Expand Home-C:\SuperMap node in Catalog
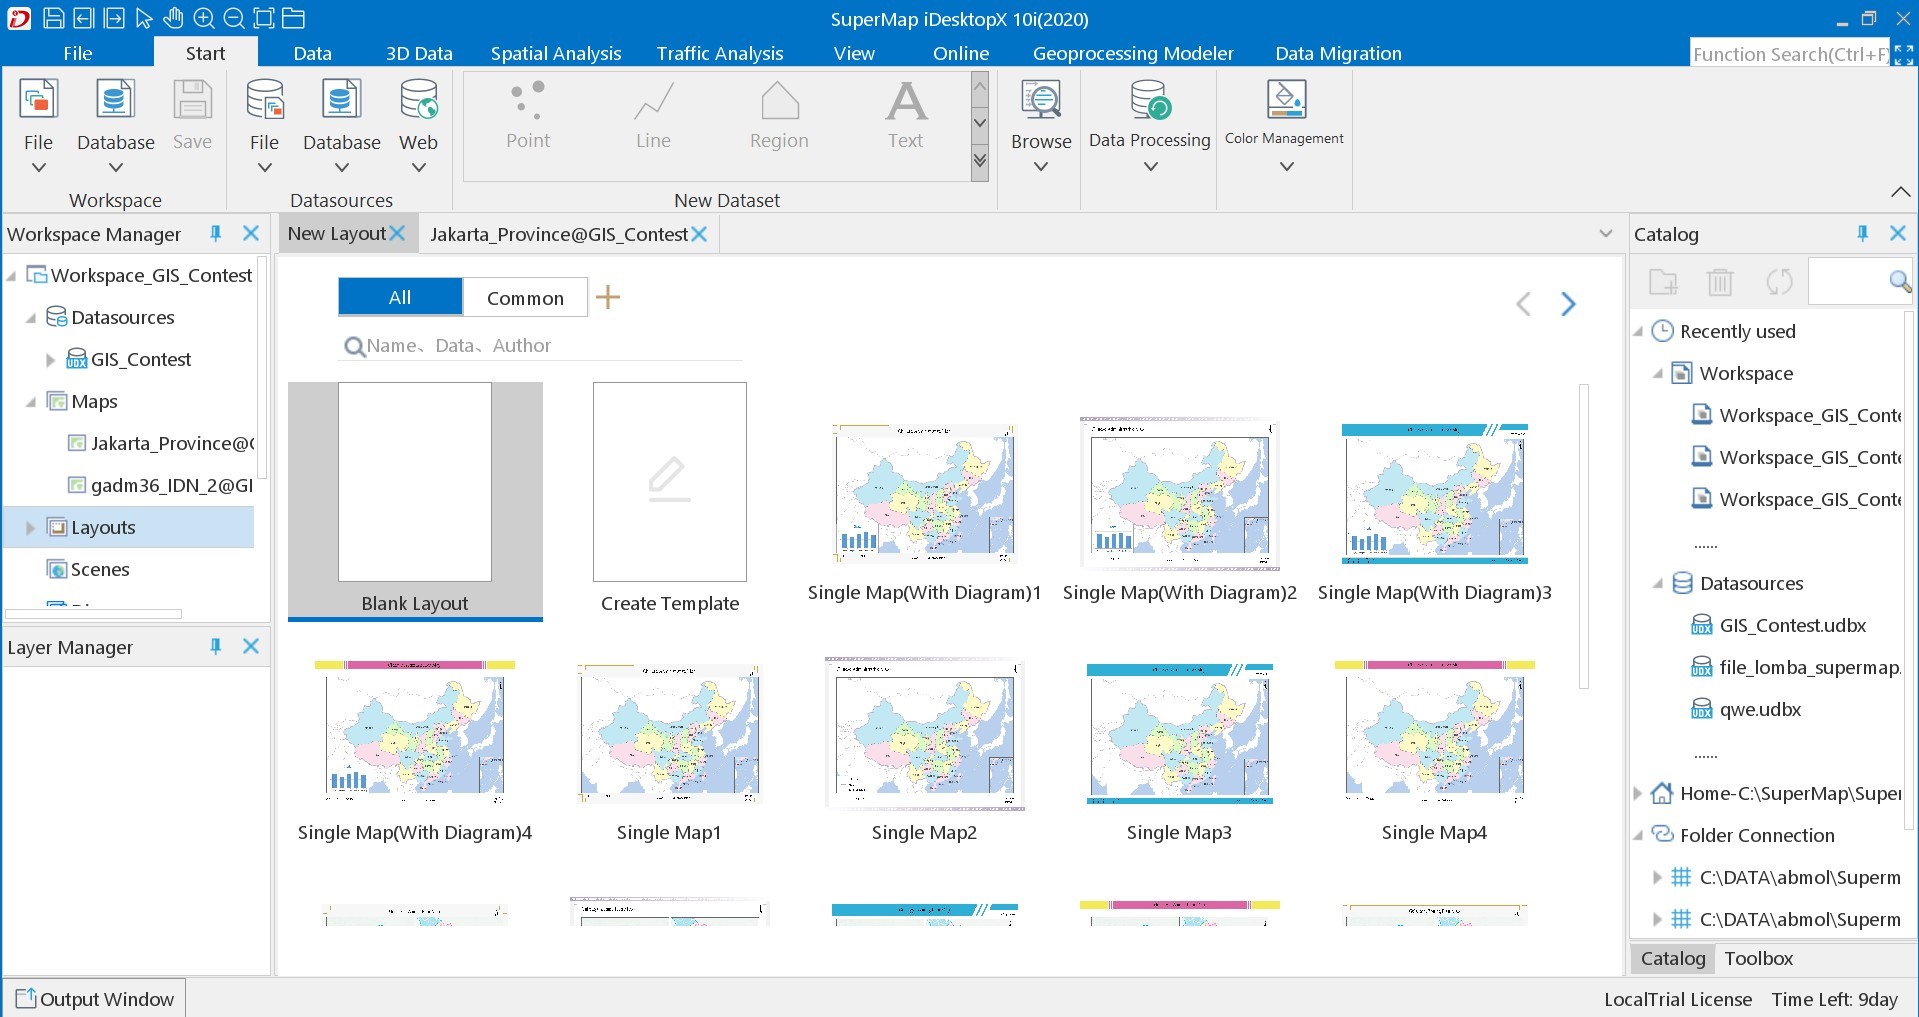The width and height of the screenshot is (1919, 1017). click(1638, 794)
